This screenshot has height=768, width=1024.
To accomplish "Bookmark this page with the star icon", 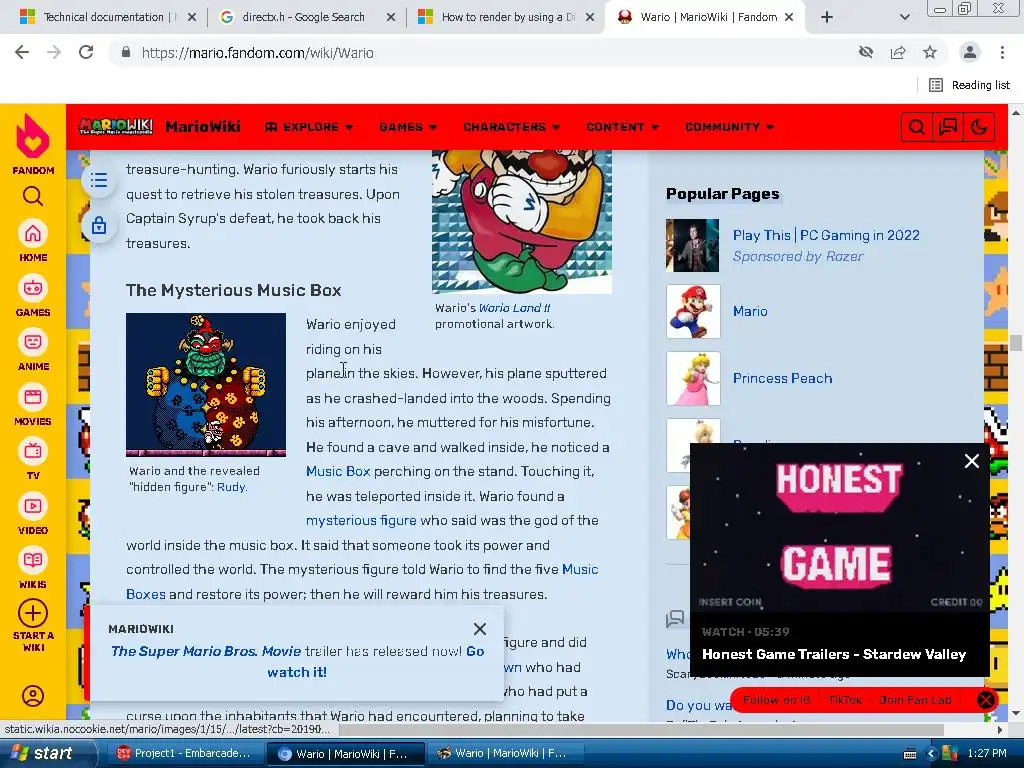I will coord(930,52).
